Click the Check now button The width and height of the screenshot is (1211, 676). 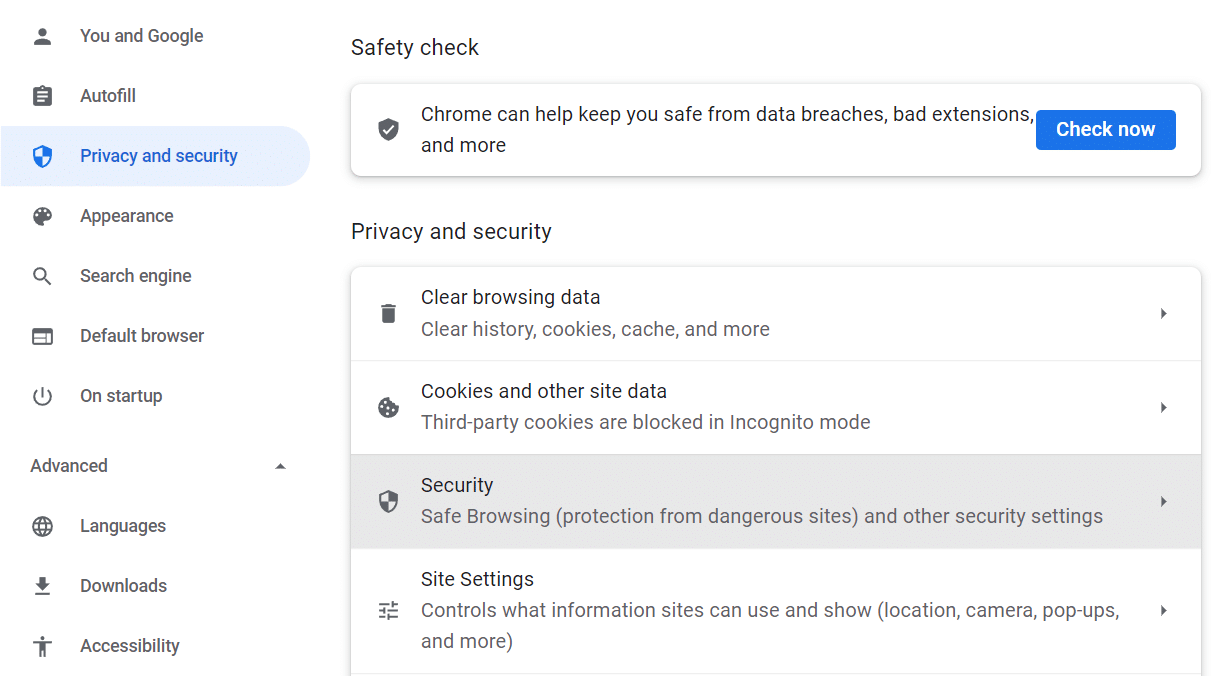tap(1105, 129)
